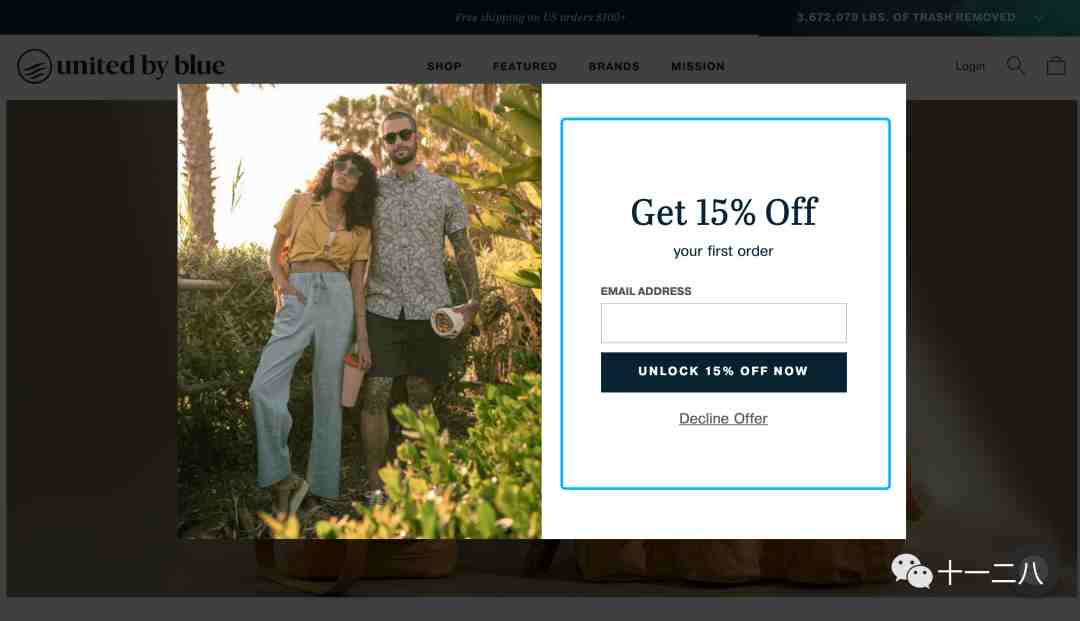Focus the Email Address input field

coord(723,323)
